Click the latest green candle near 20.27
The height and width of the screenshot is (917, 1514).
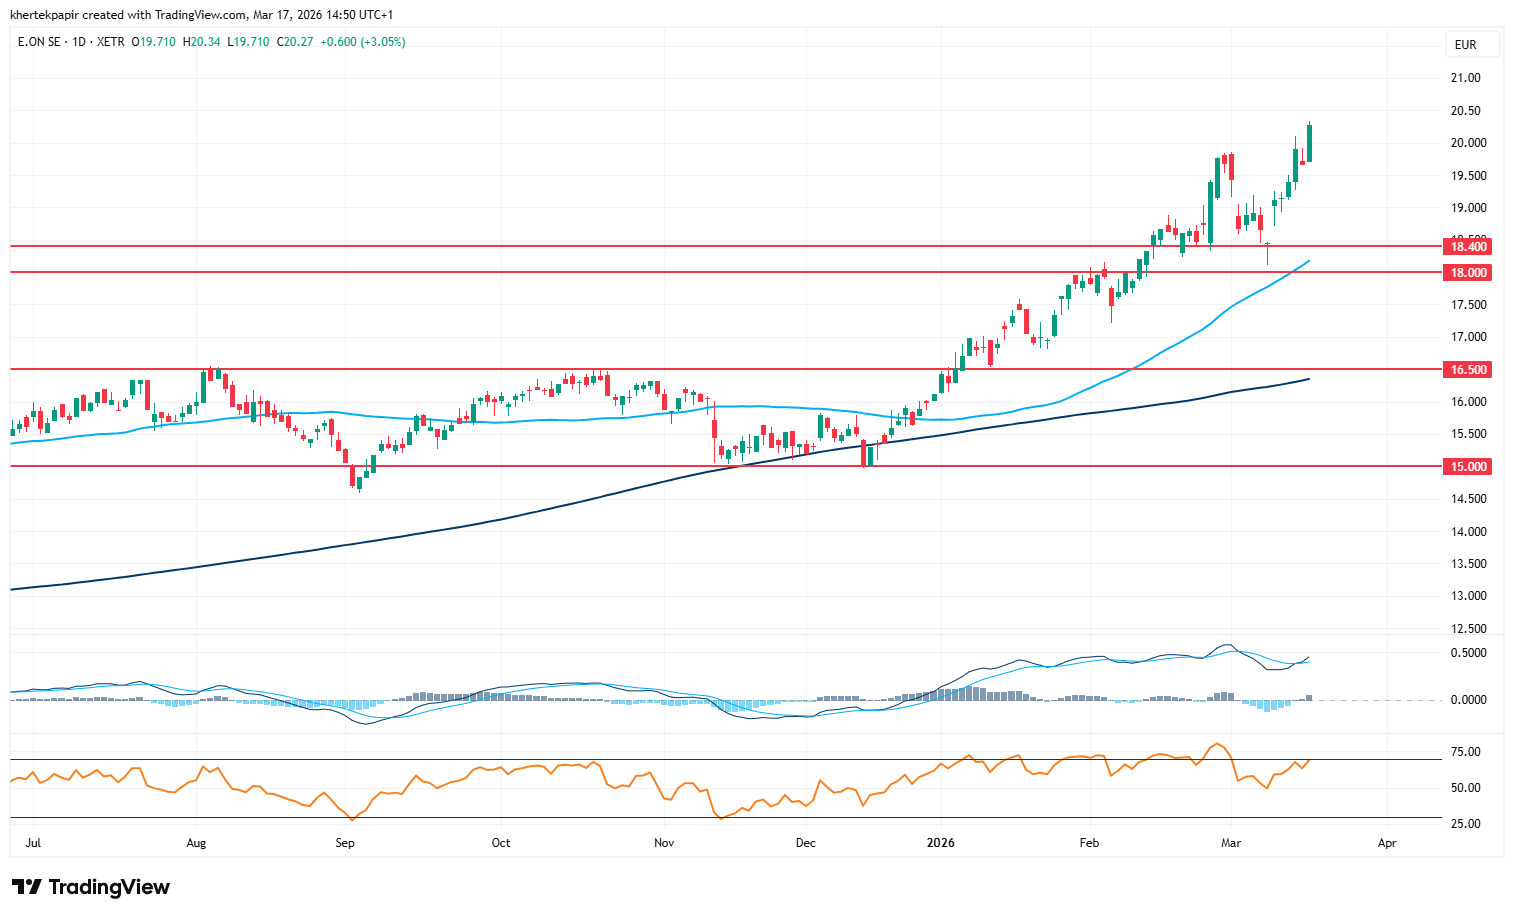coord(1309,143)
